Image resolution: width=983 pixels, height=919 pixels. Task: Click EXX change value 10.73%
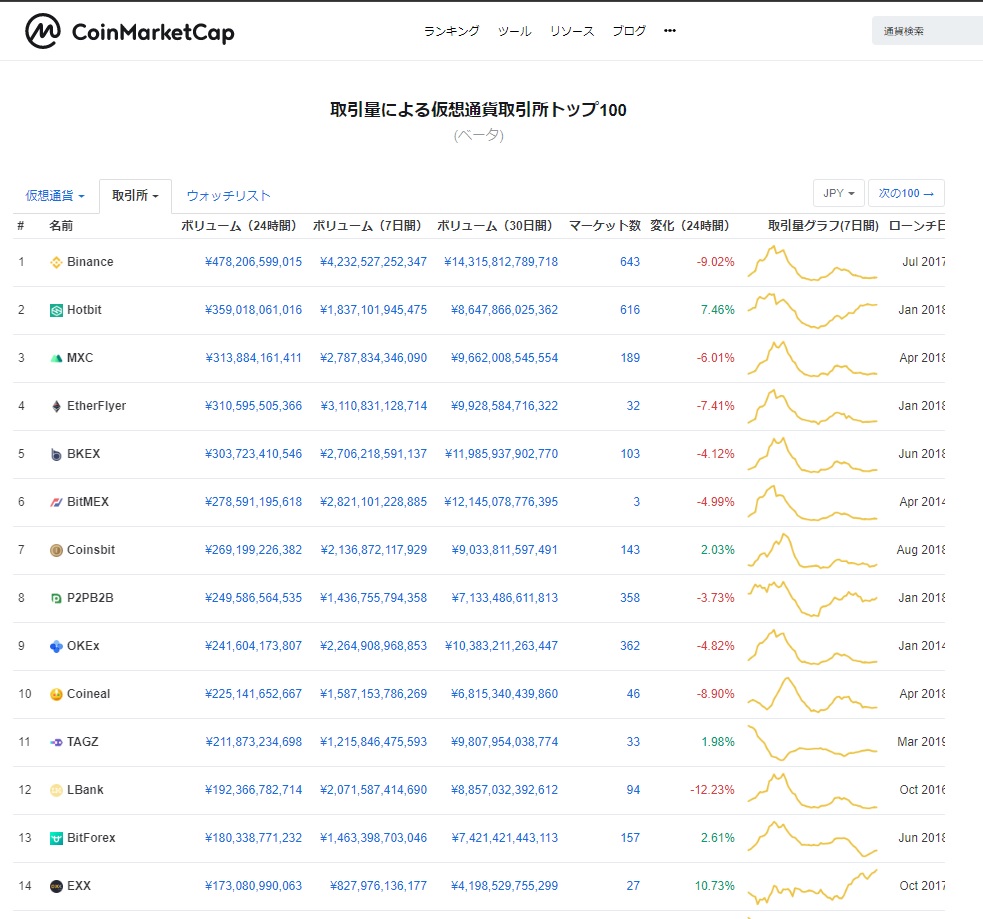pyautogui.click(x=715, y=886)
